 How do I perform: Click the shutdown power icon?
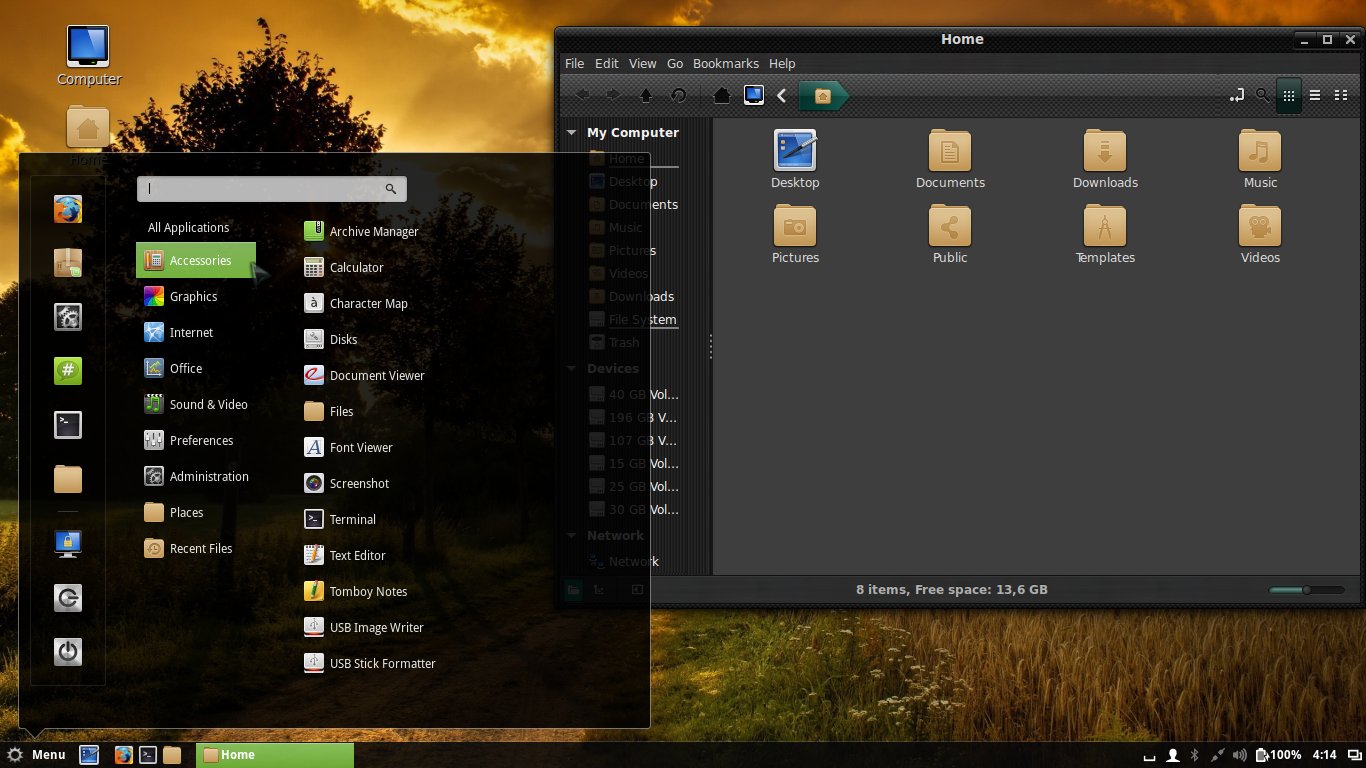click(x=68, y=652)
